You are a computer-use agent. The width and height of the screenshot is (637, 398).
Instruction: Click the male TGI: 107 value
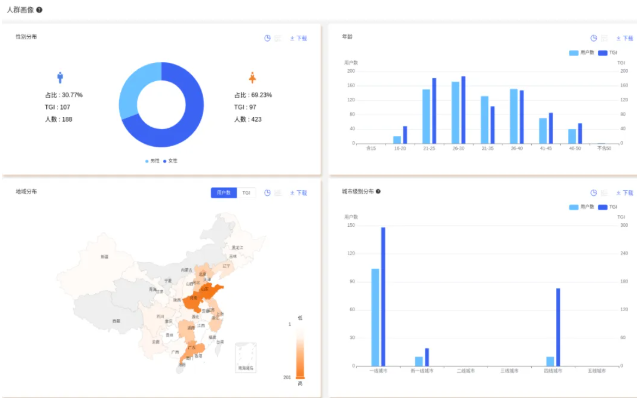(x=58, y=107)
